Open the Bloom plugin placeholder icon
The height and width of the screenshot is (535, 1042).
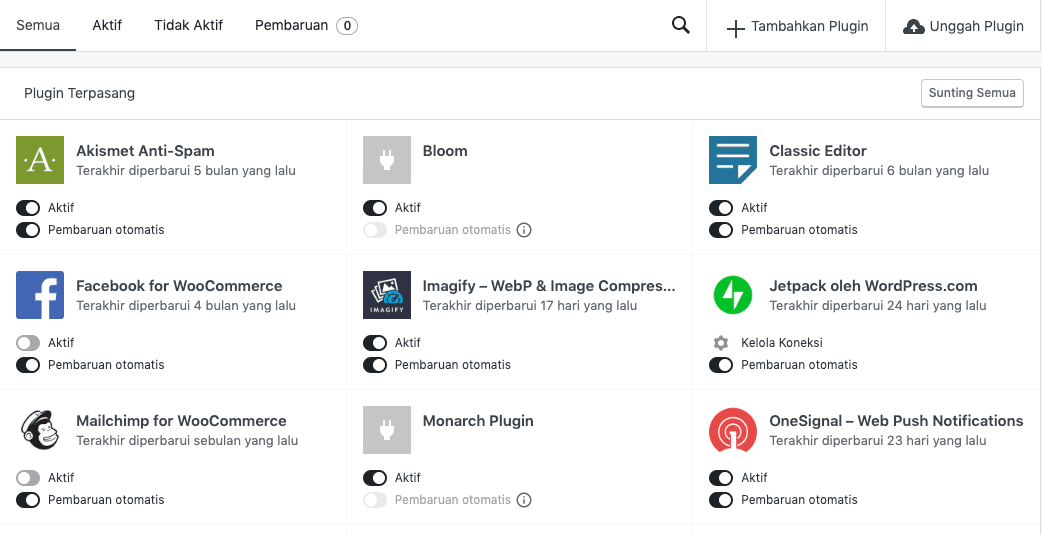tap(387, 160)
